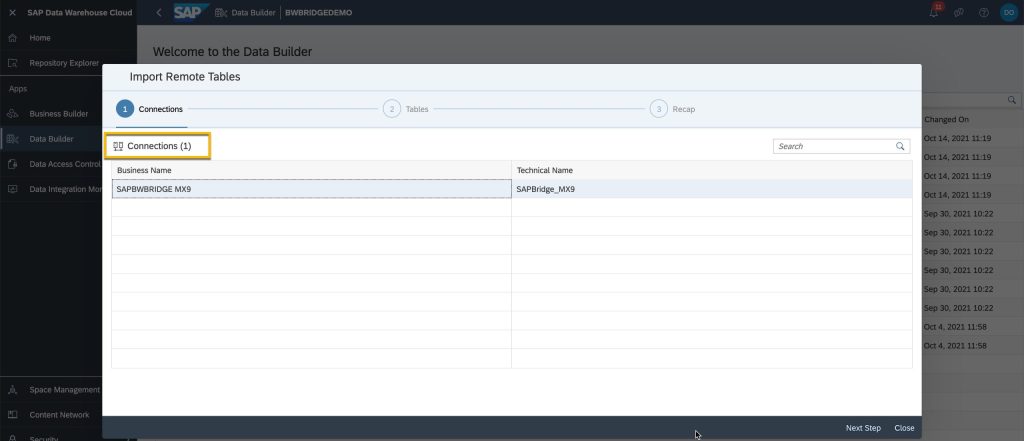The image size is (1024, 441).
Task: Click the Technical Name column header
Action: 712,171
